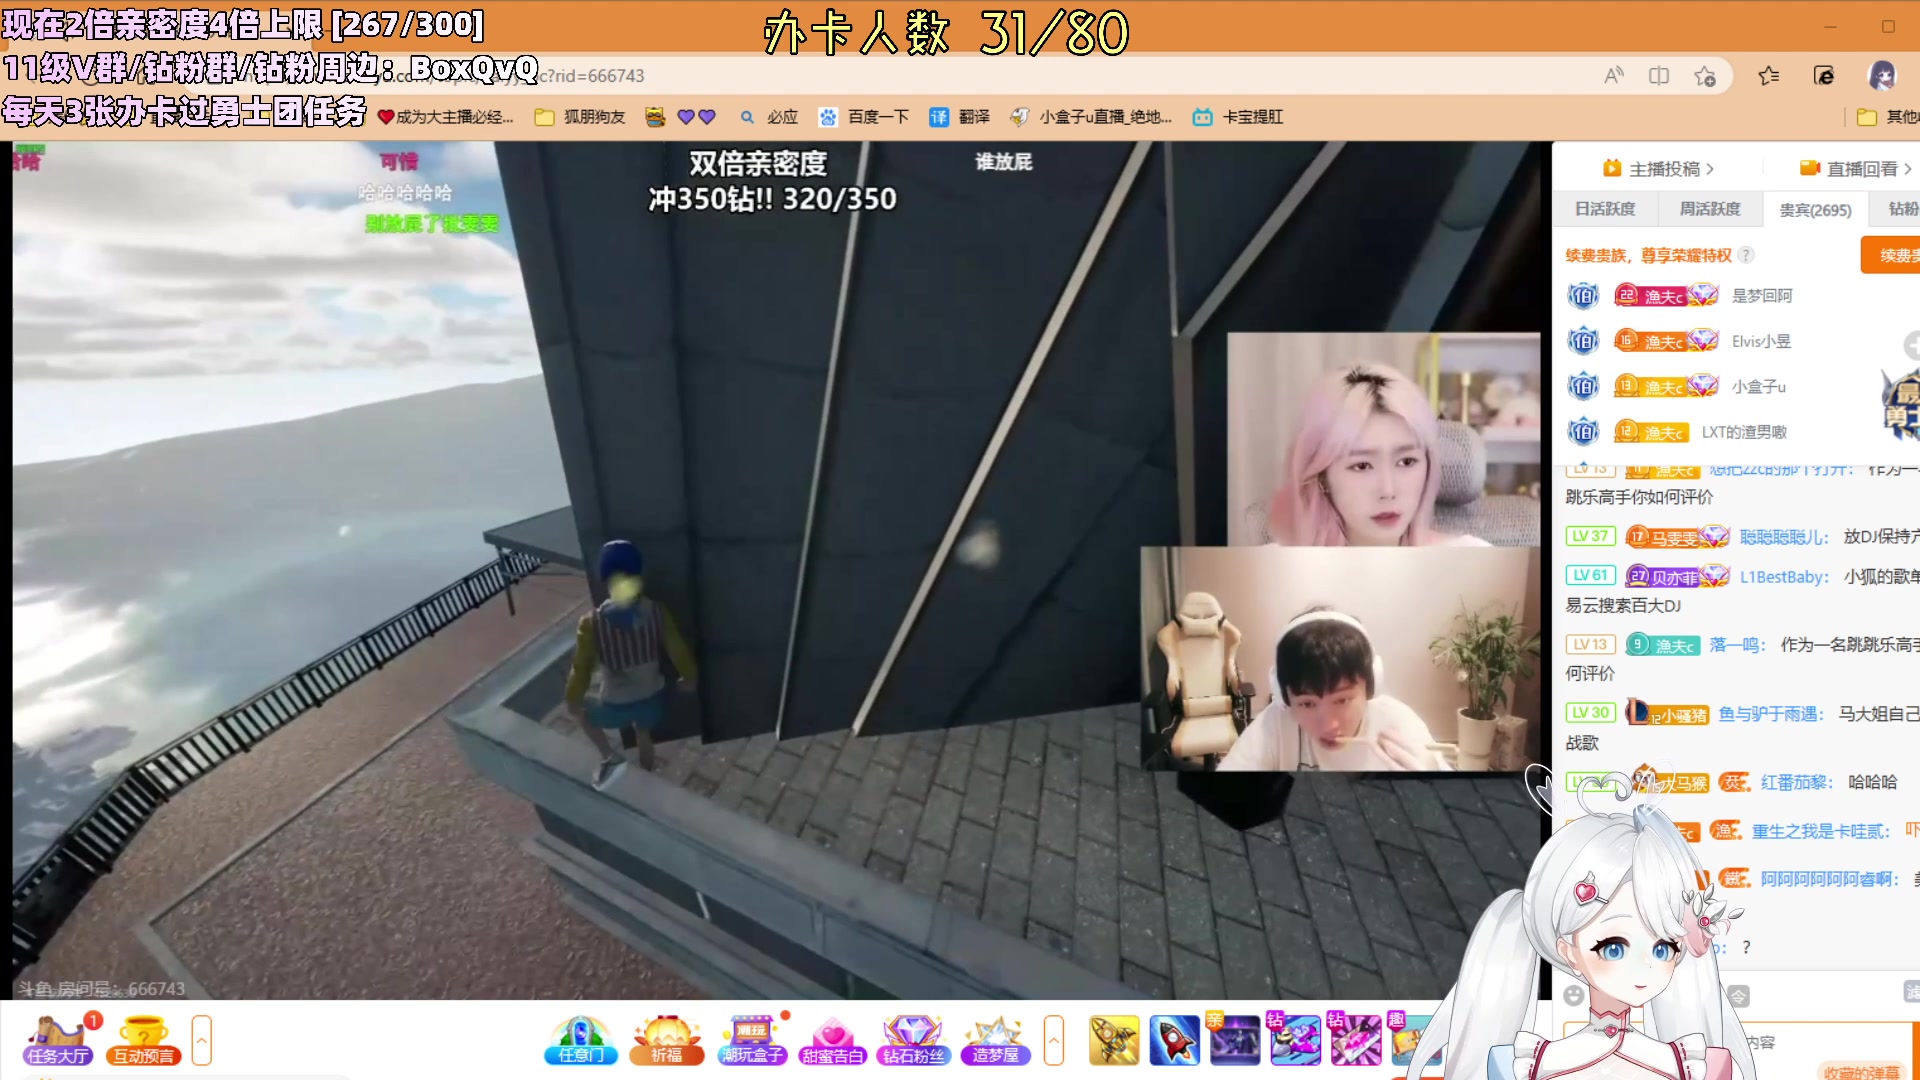Click the 造梦屋 crystal icon

(x=995, y=1040)
